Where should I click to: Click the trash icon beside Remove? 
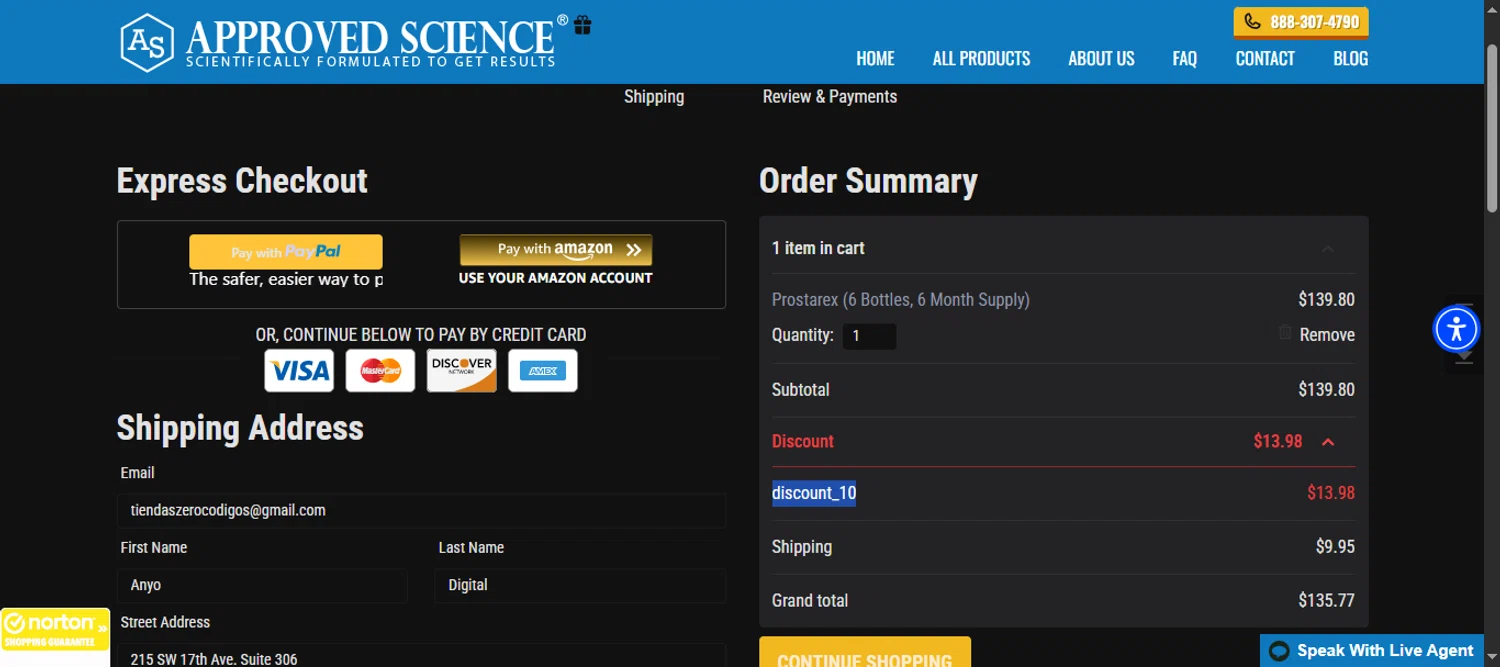[1285, 332]
